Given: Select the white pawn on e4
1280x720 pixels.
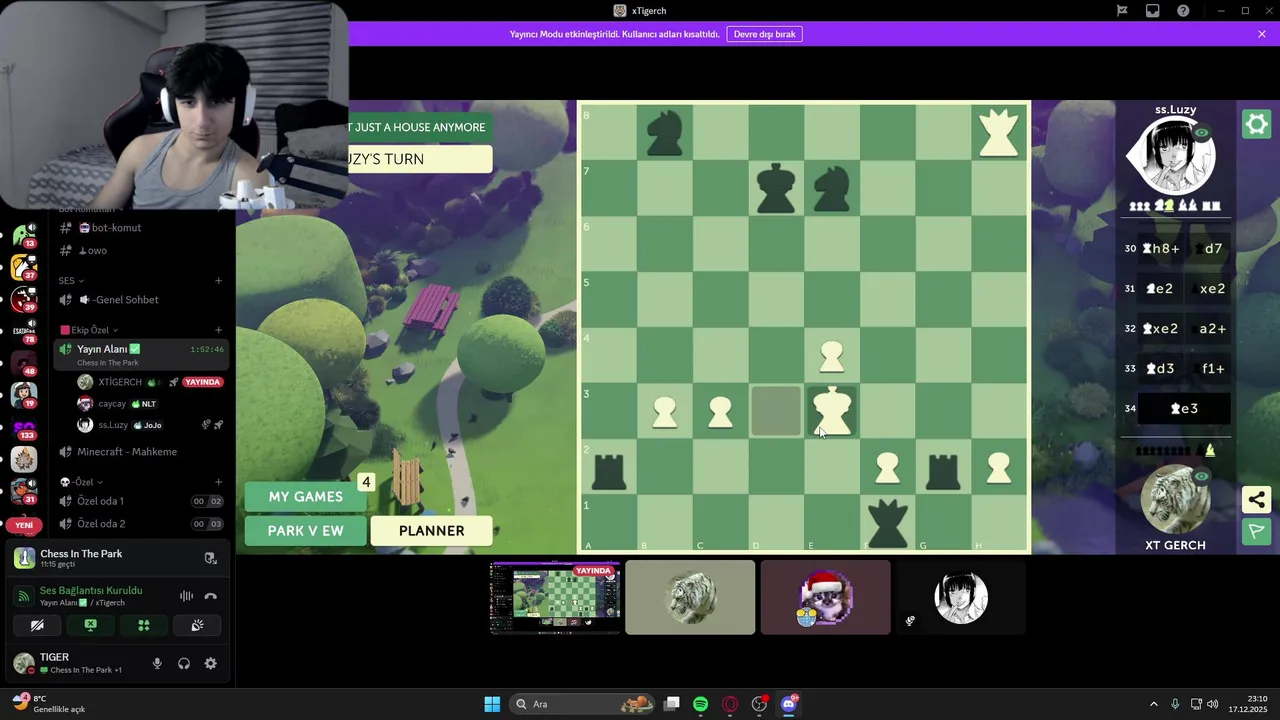Looking at the screenshot, I should (831, 357).
